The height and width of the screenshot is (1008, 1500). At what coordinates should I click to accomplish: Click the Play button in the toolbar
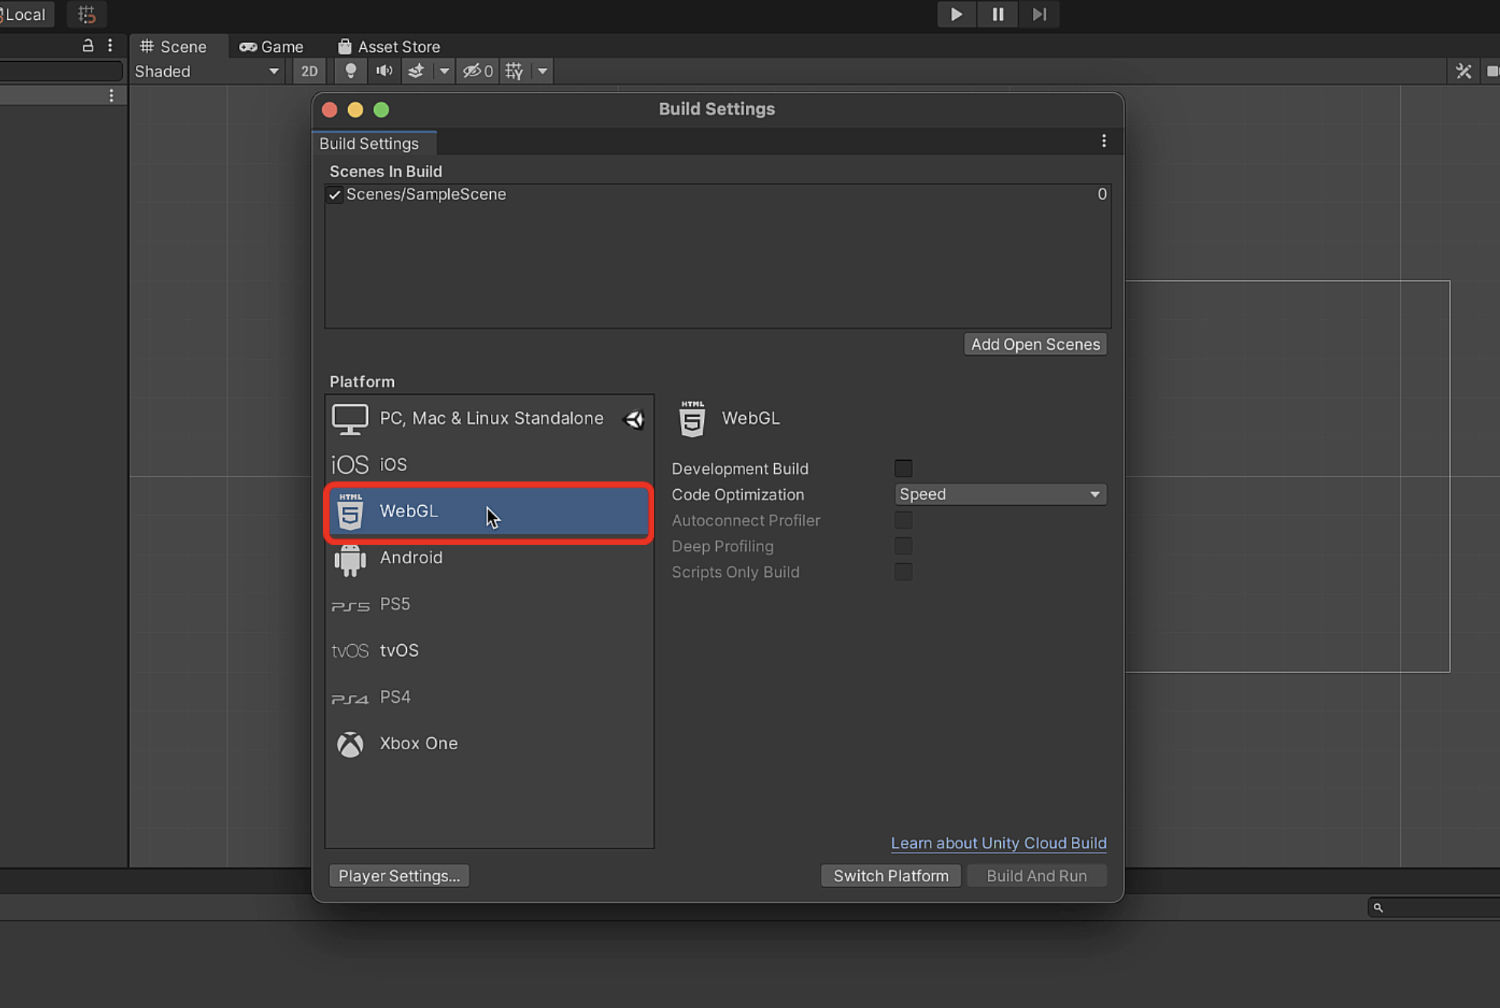(x=956, y=14)
